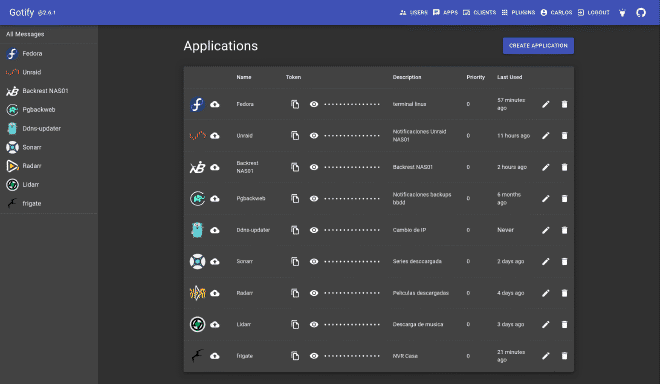This screenshot has width=660, height=384.
Task: Edit the Lidarr application entry
Action: point(546,324)
